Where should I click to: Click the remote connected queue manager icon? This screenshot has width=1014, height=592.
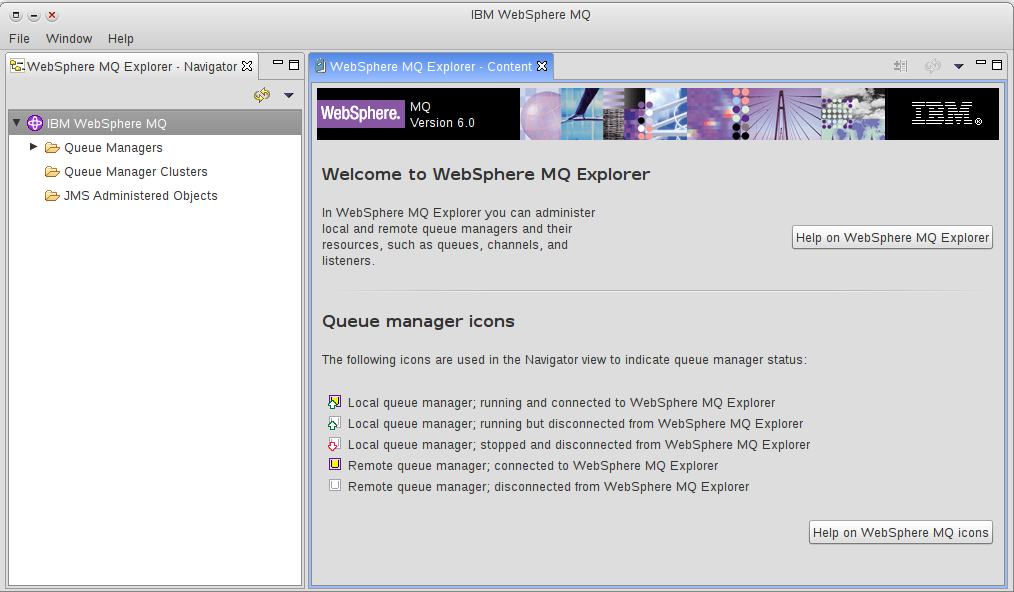[x=335, y=465]
